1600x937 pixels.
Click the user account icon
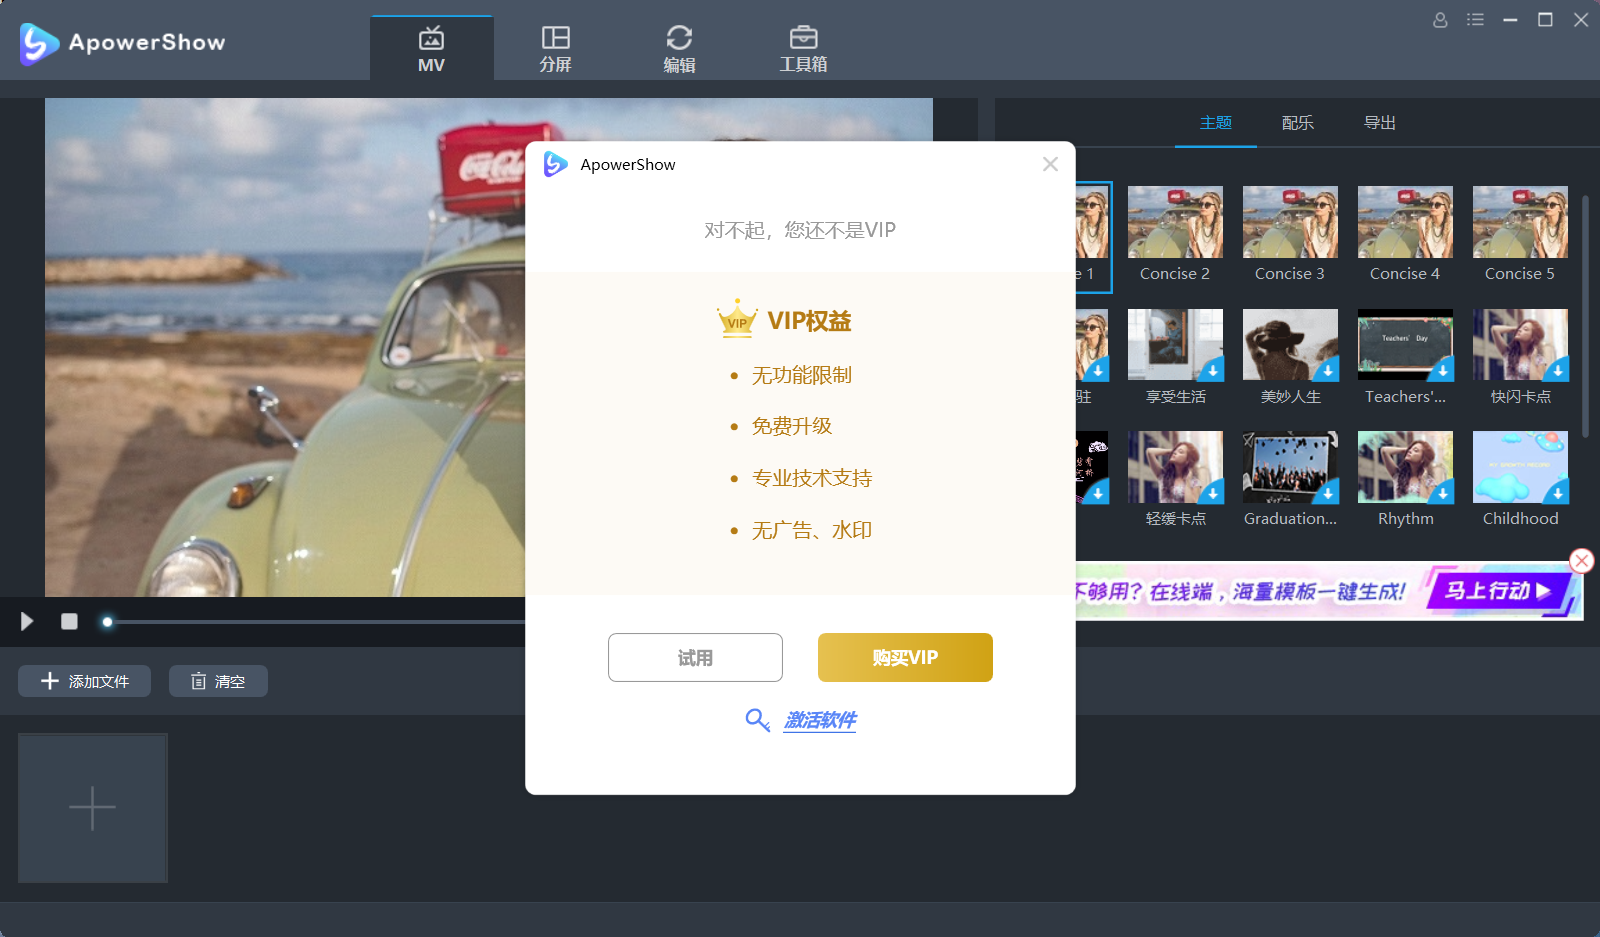[x=1440, y=19]
